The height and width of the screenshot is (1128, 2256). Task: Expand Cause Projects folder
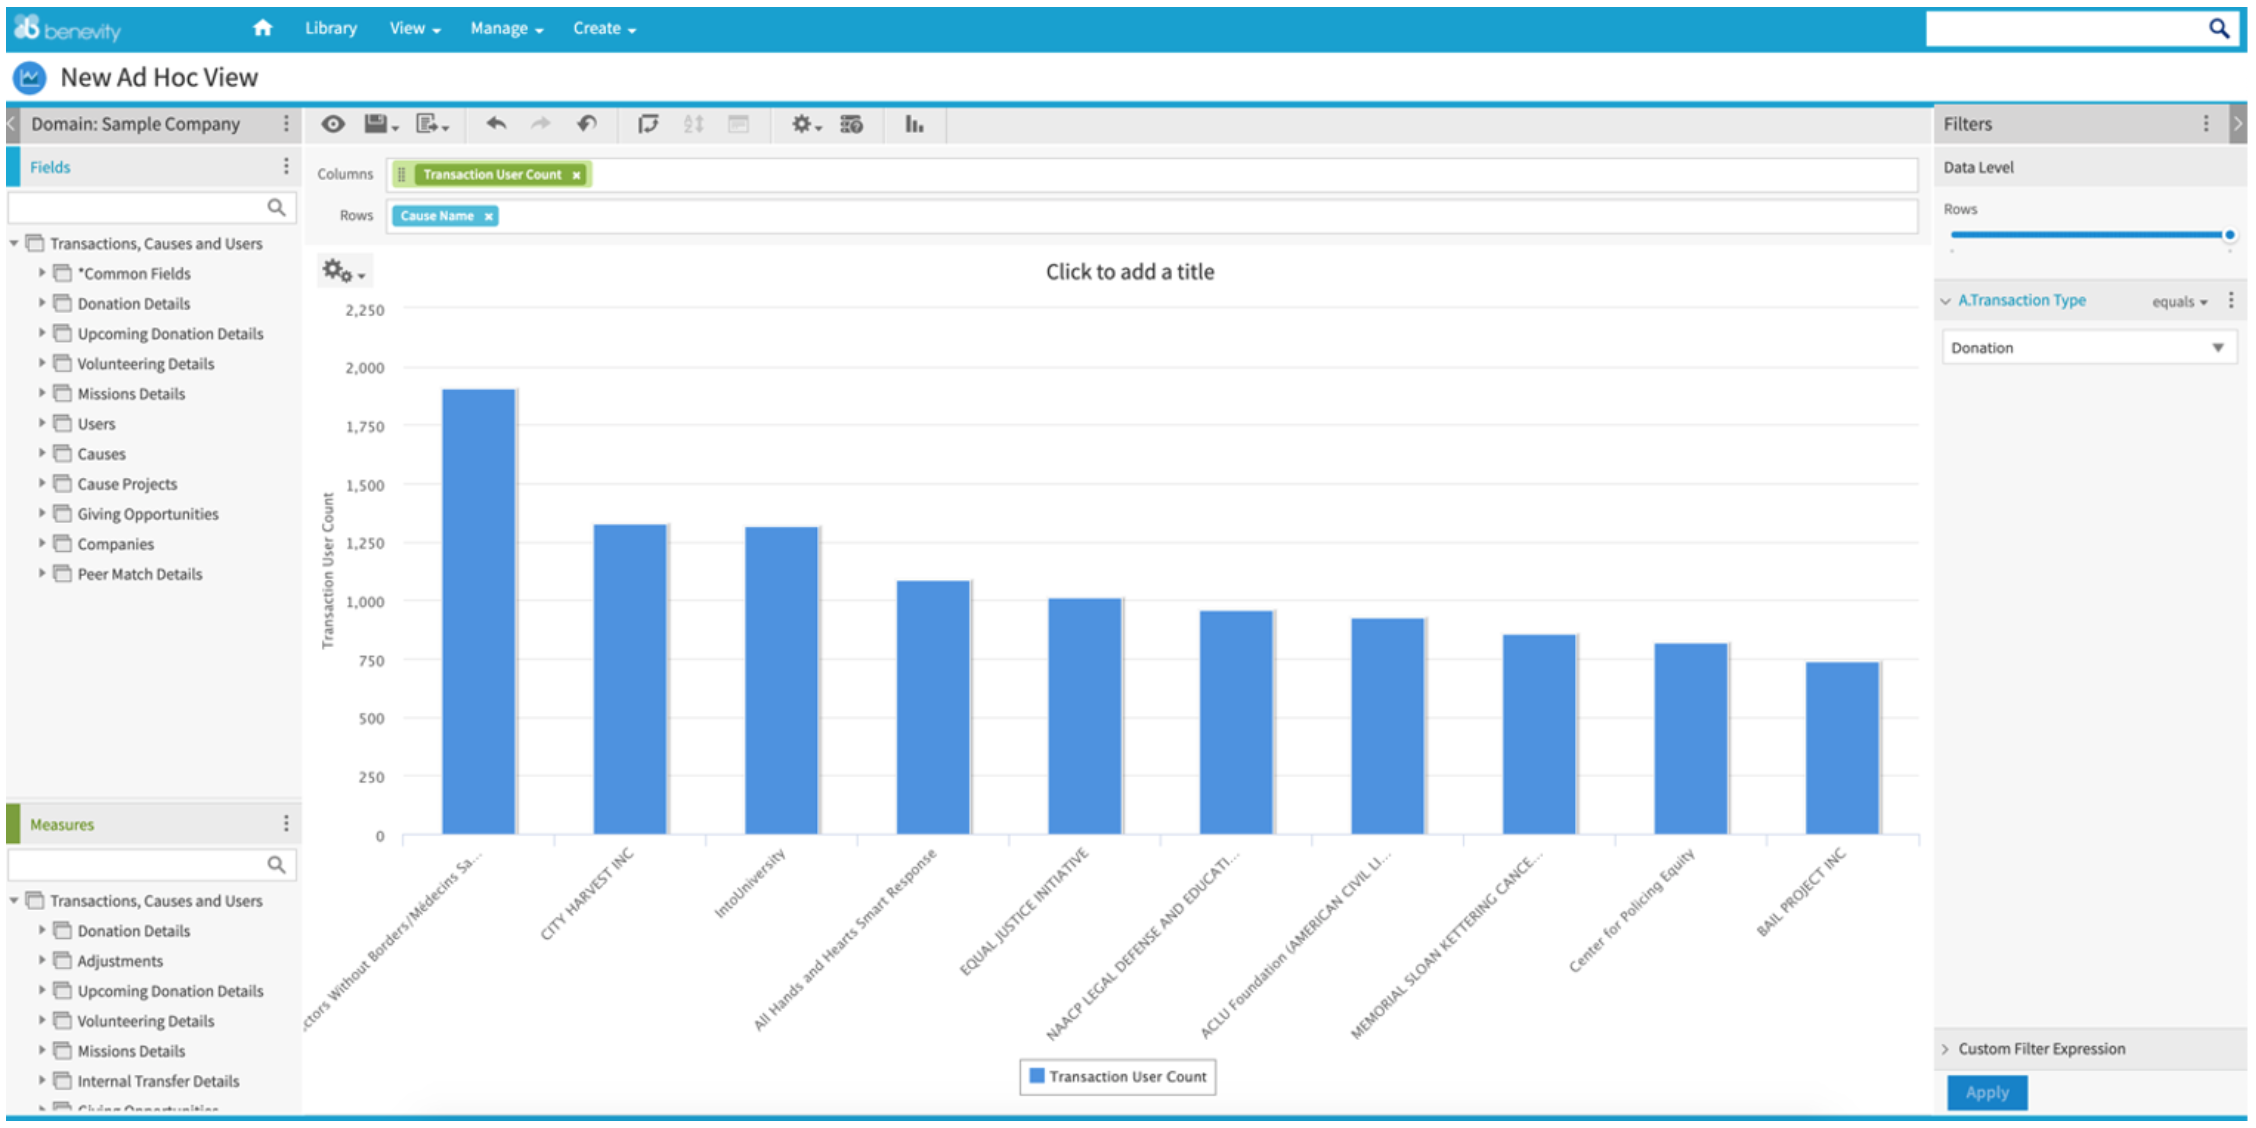(42, 482)
